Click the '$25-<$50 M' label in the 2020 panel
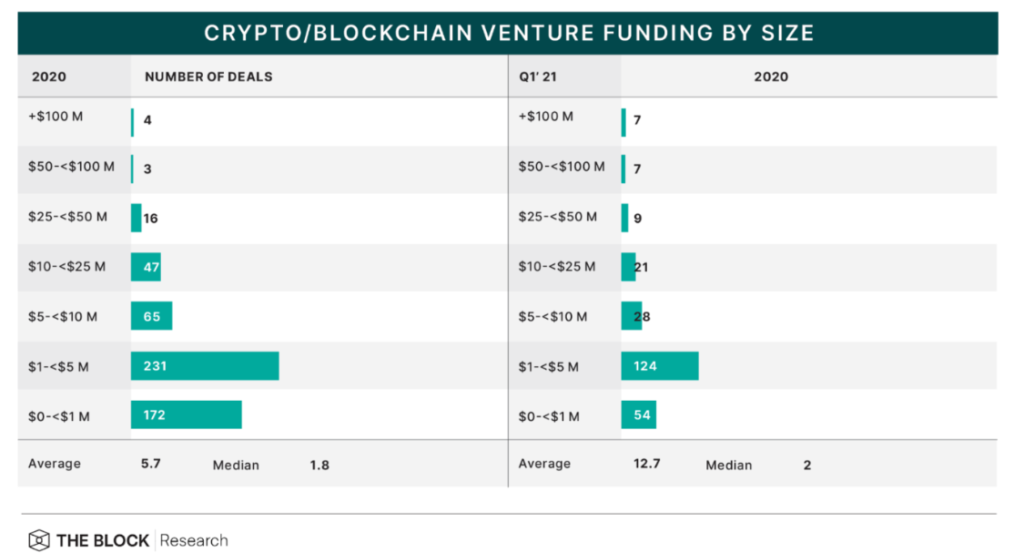The height and width of the screenshot is (553, 1024). (x=68, y=216)
